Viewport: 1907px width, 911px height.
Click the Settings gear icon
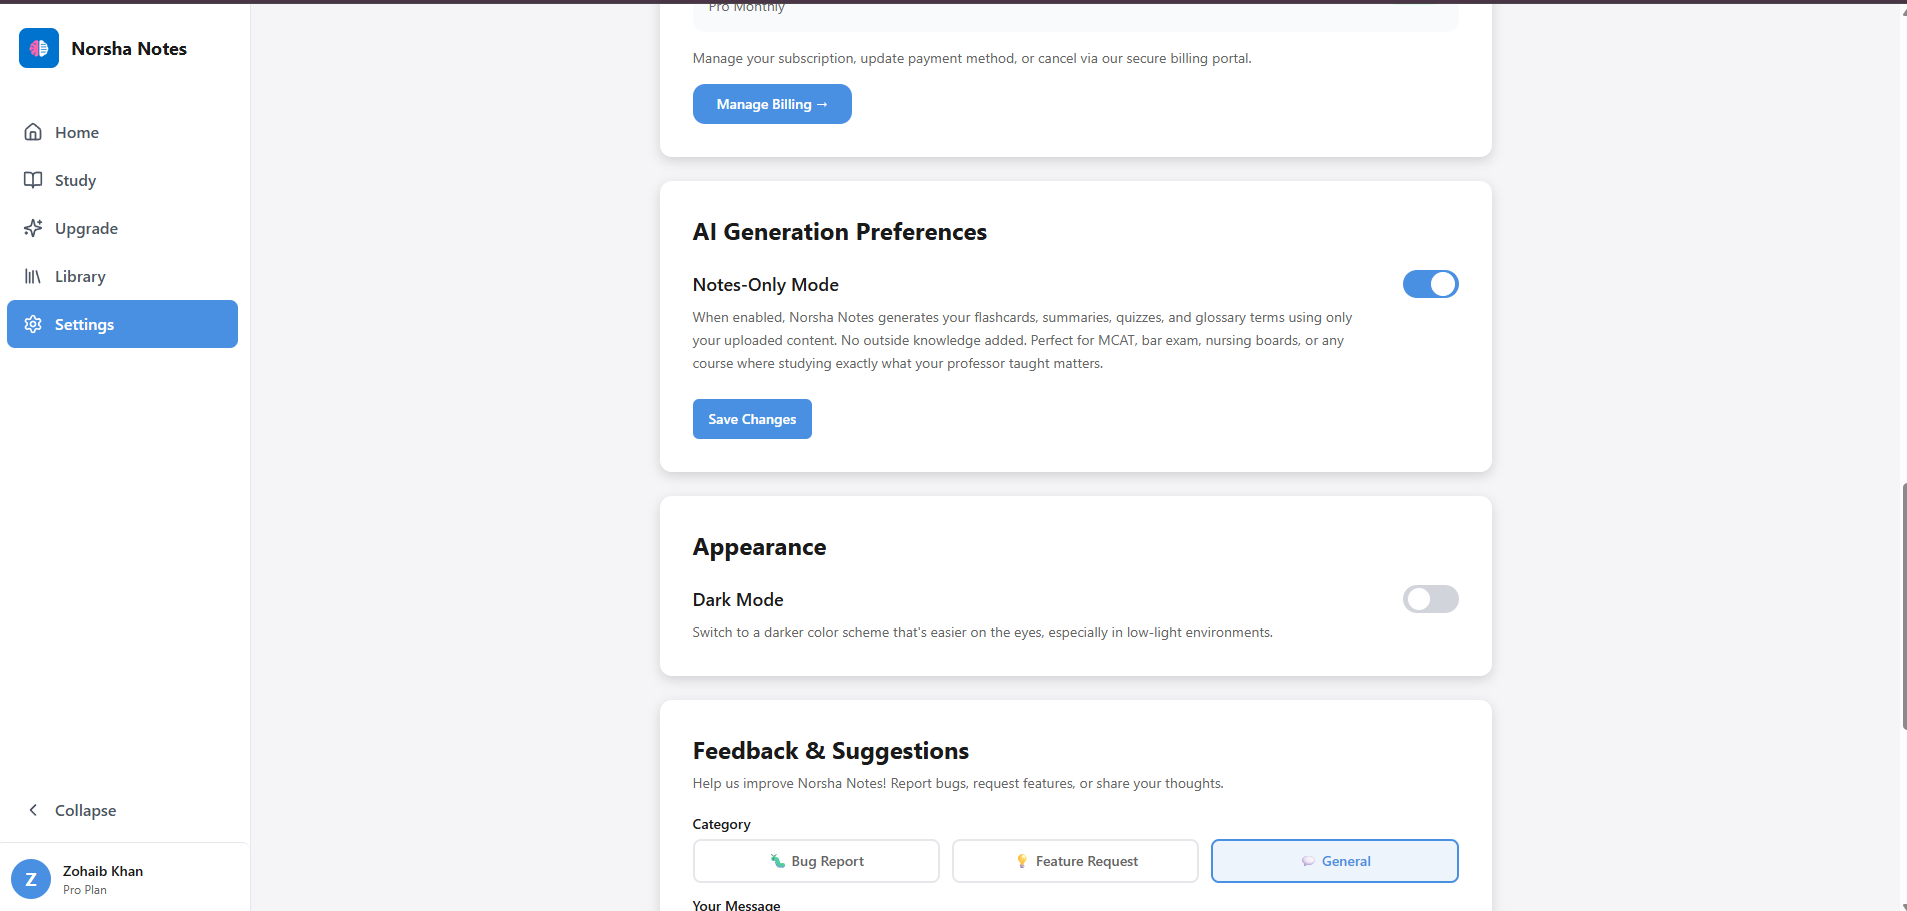pyautogui.click(x=33, y=324)
